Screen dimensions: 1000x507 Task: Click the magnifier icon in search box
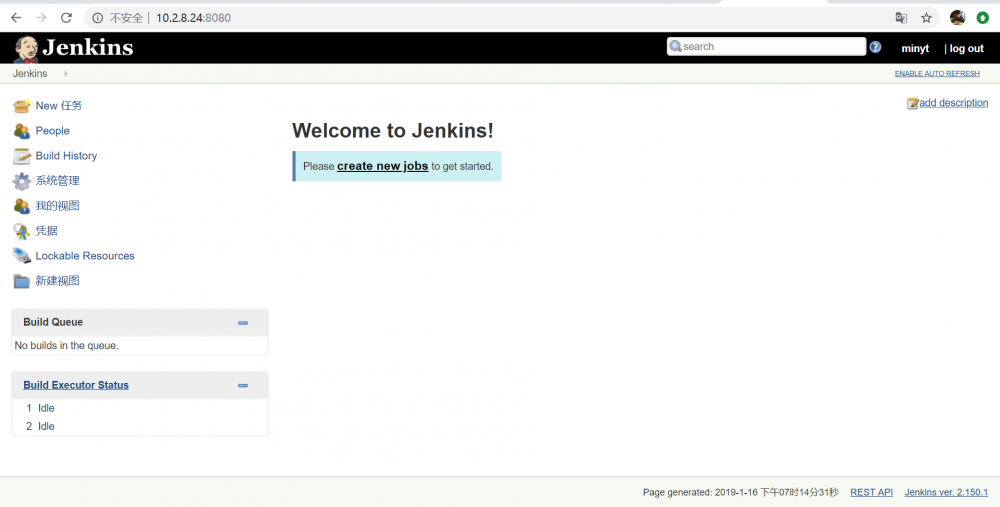click(675, 46)
